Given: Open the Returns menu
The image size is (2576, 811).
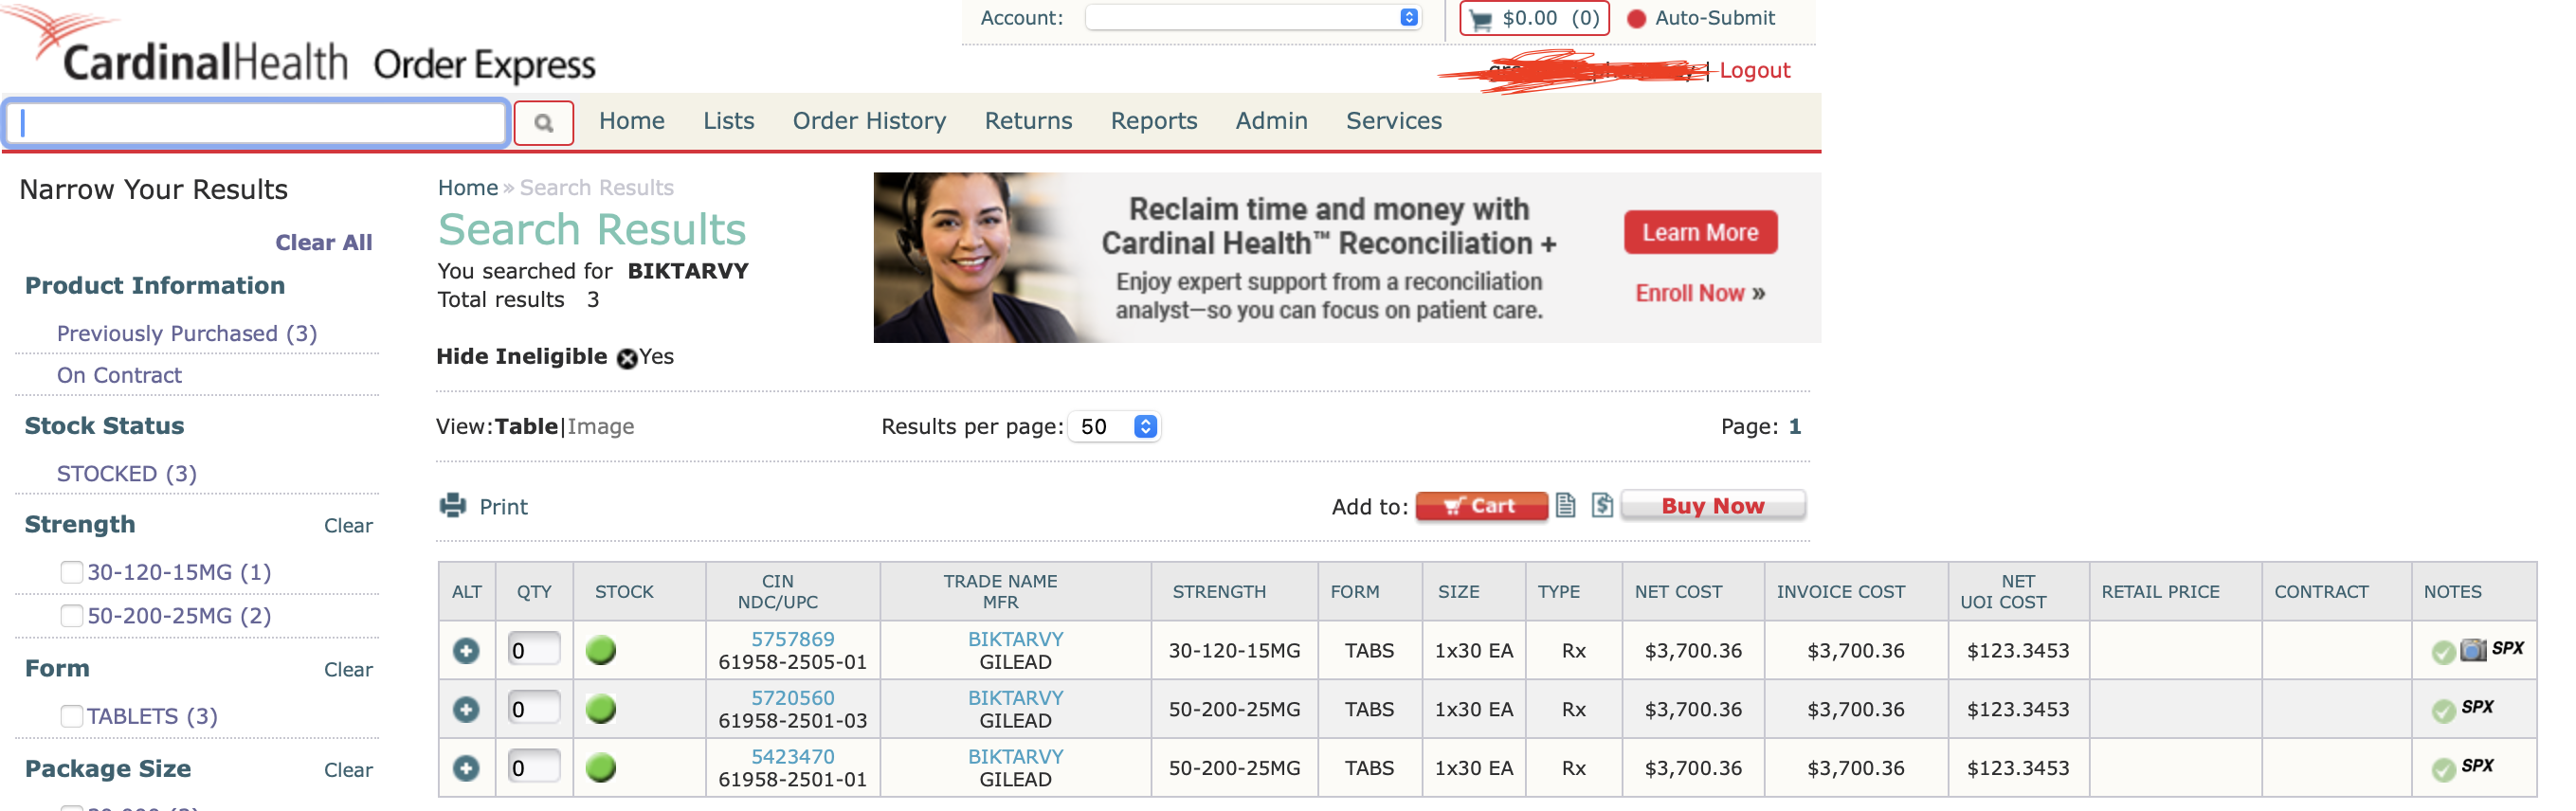Looking at the screenshot, I should (x=1028, y=121).
